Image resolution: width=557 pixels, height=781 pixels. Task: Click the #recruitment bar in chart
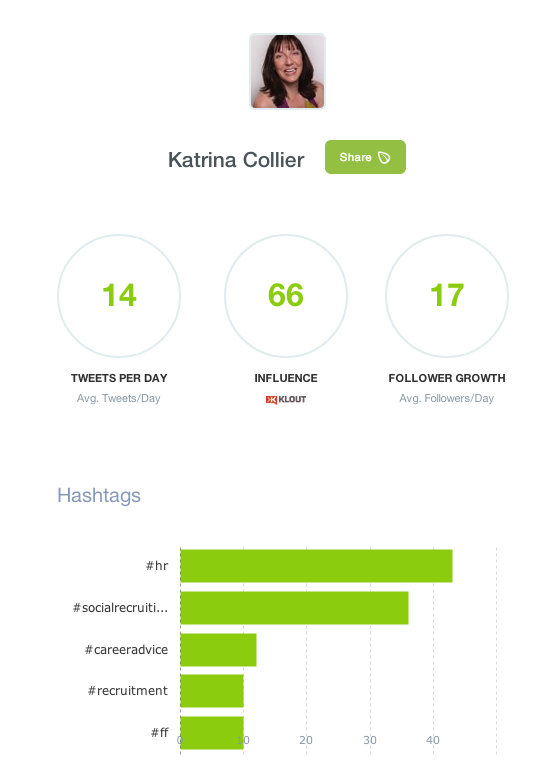coord(212,691)
